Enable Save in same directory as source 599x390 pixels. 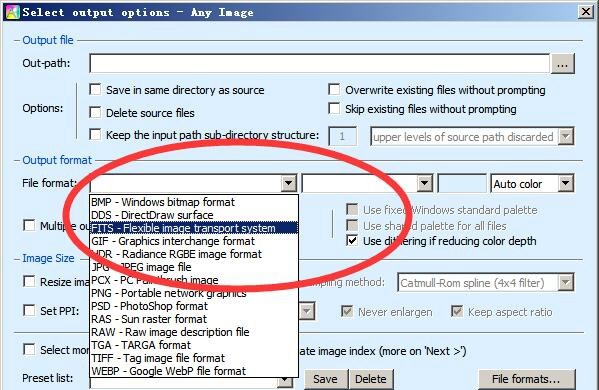pos(95,90)
